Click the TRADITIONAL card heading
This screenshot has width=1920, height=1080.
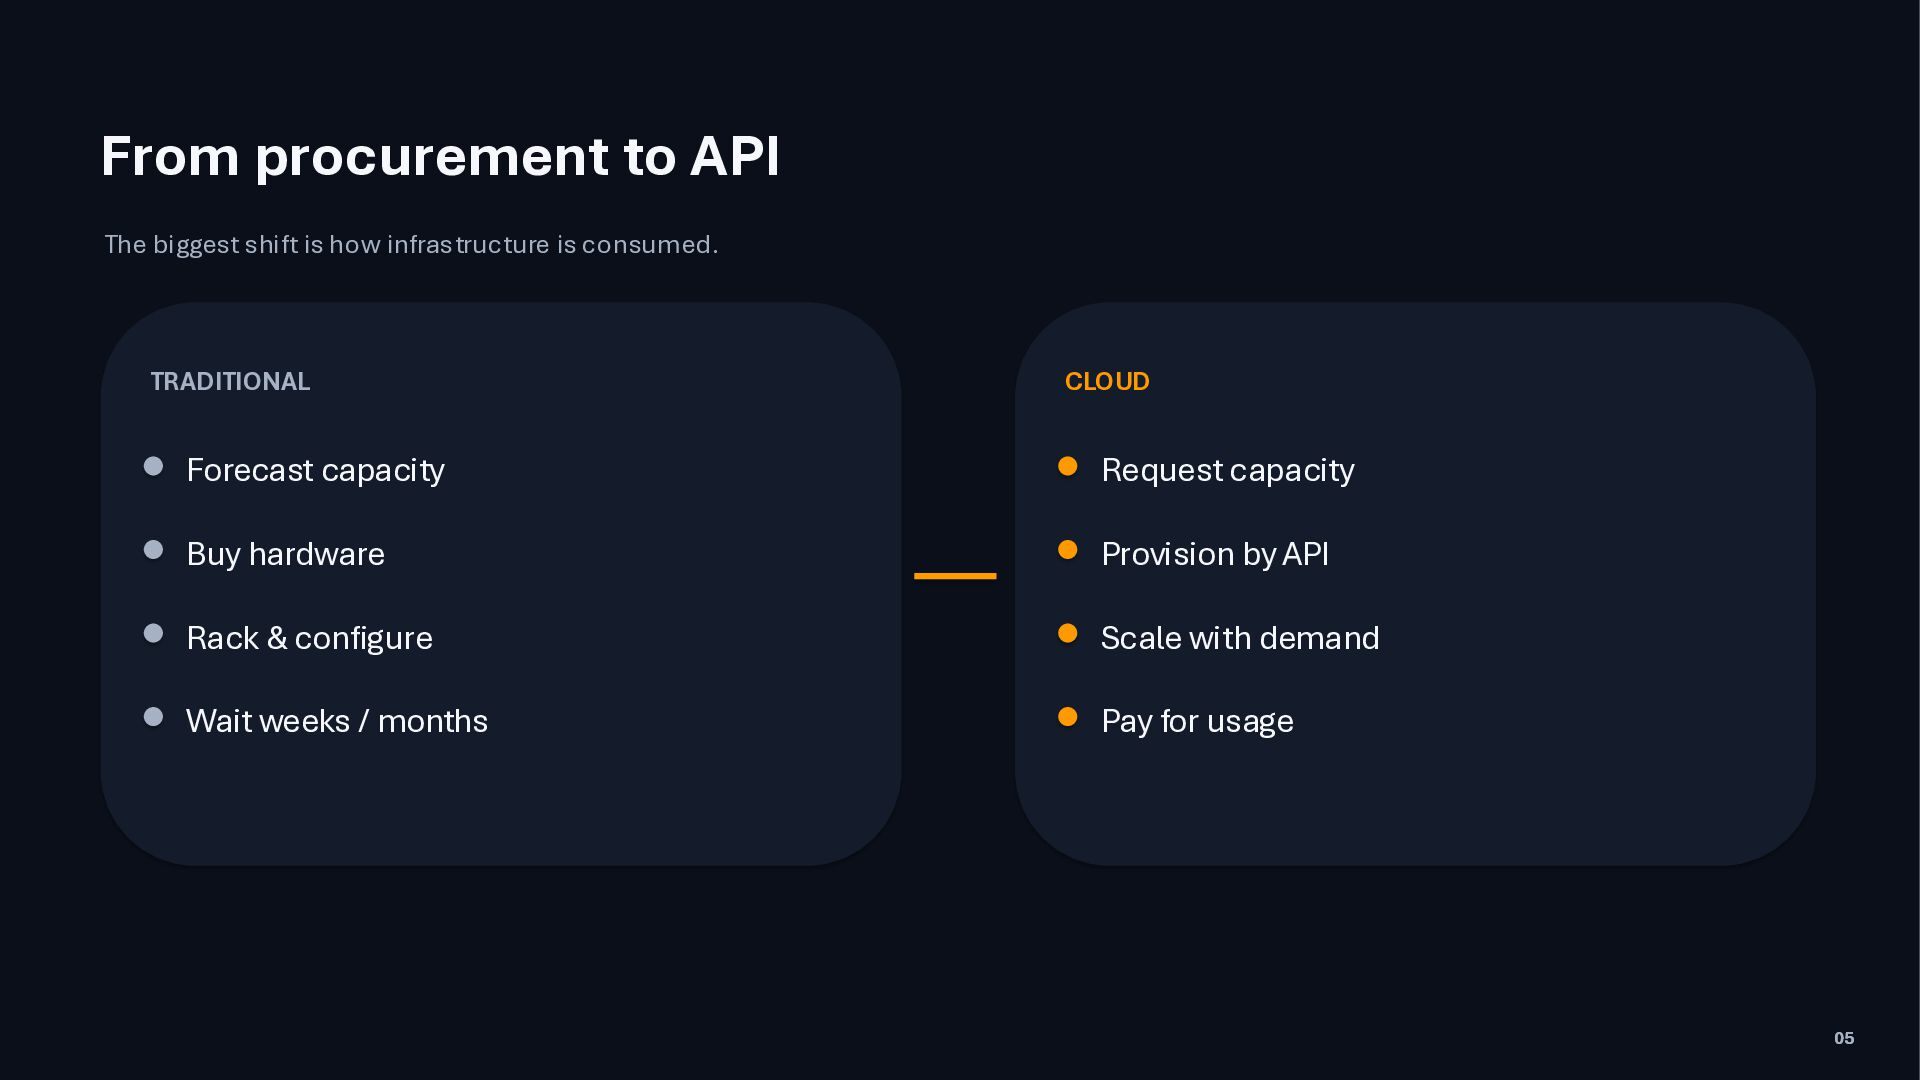tap(230, 382)
